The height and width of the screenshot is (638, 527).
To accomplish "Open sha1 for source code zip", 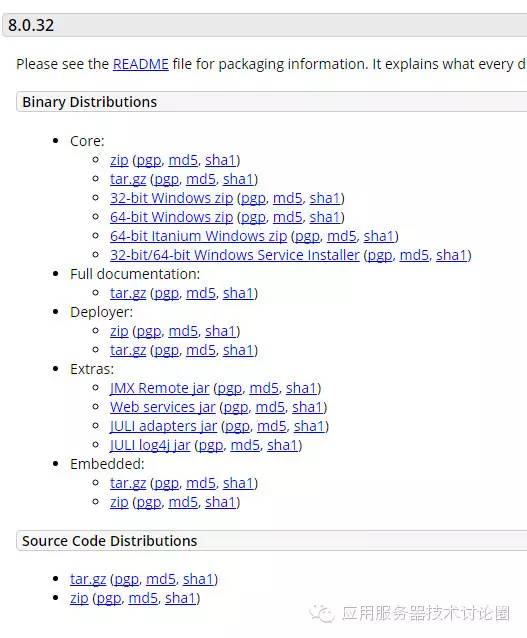I will point(181,598).
